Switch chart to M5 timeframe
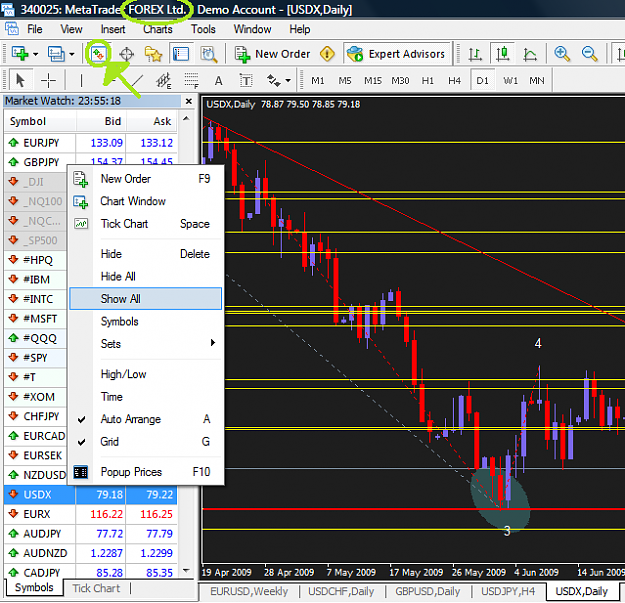Screen dimensions: 625x603 point(345,81)
